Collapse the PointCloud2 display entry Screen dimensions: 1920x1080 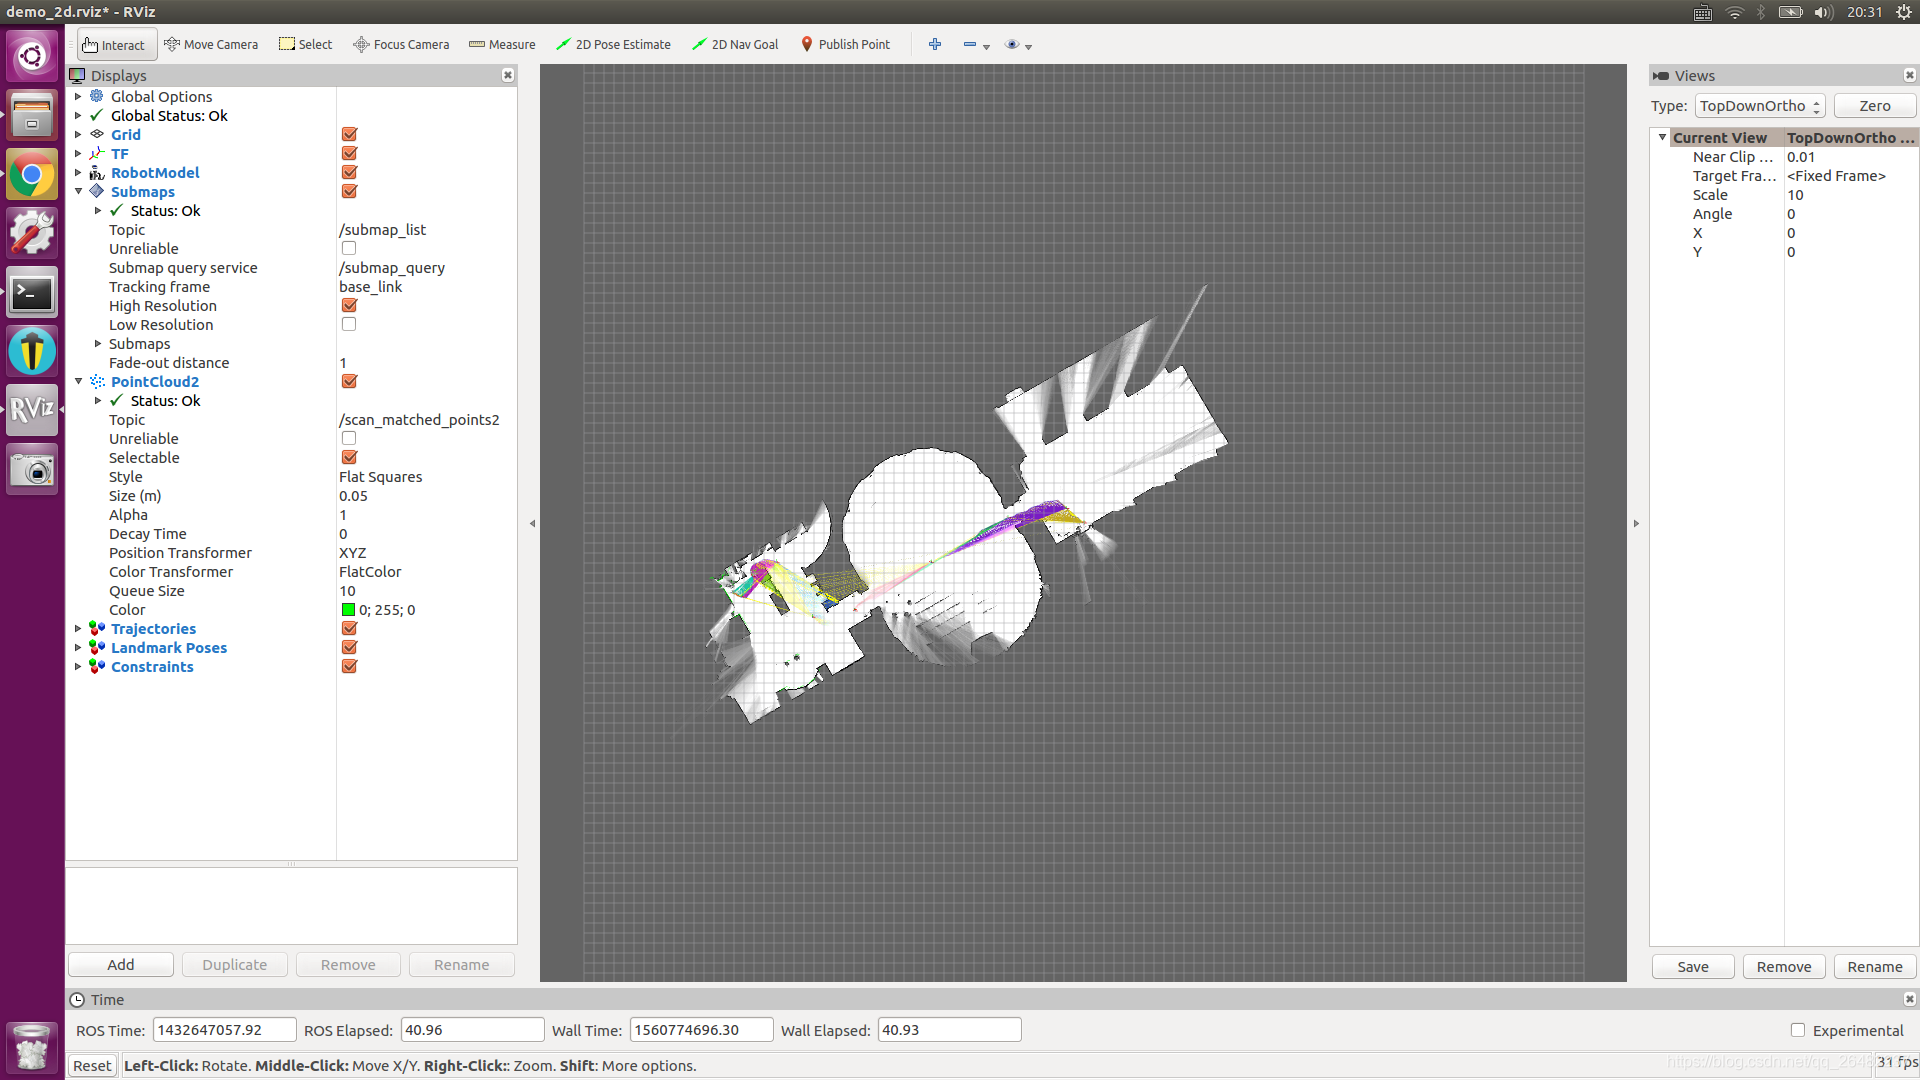pos(78,382)
